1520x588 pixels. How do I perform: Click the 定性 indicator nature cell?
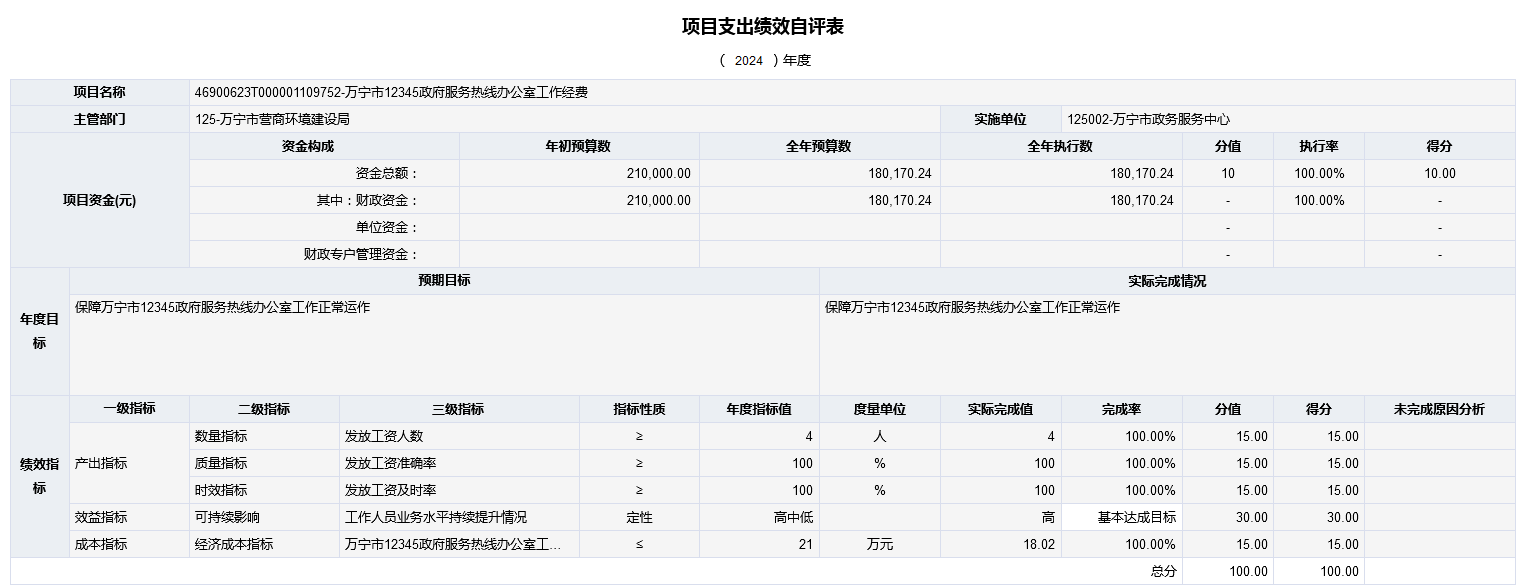point(639,517)
